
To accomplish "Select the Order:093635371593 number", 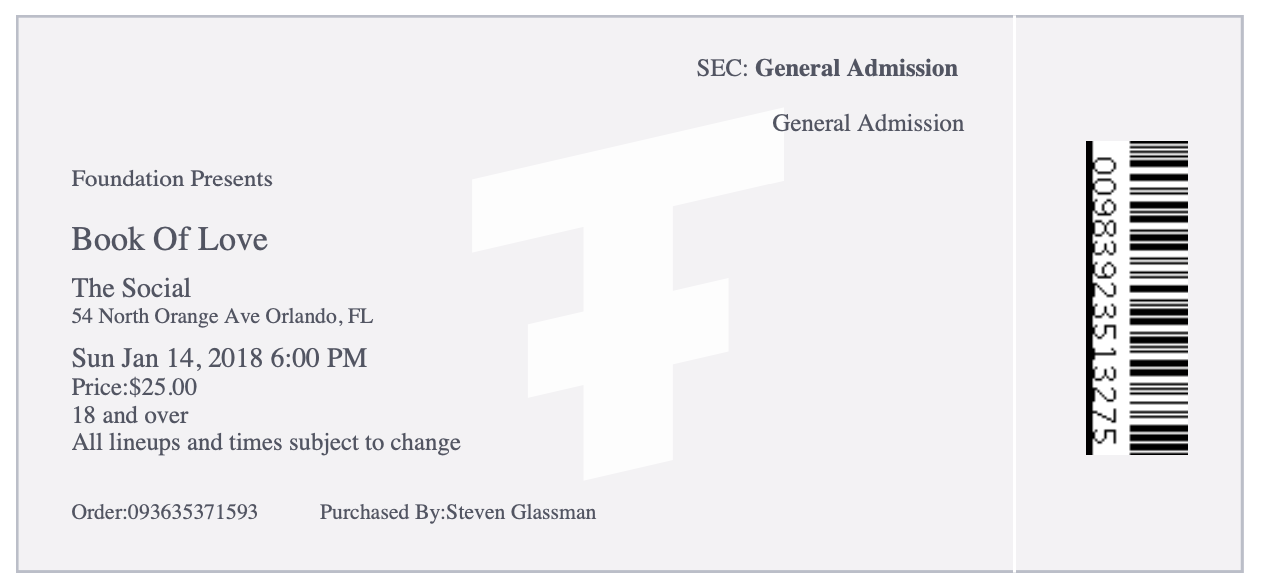I will click(x=165, y=512).
